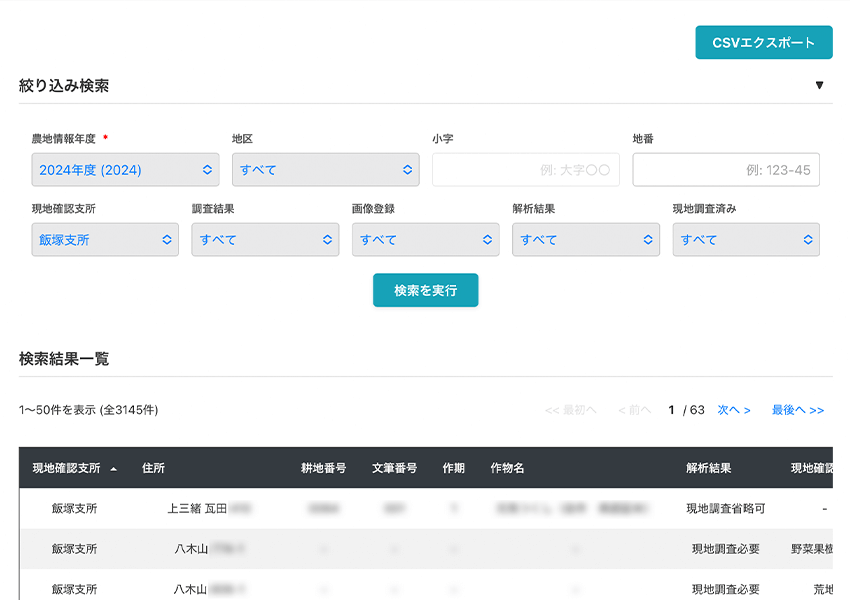Click the 住所 column header
The height and width of the screenshot is (600, 850).
click(153, 468)
